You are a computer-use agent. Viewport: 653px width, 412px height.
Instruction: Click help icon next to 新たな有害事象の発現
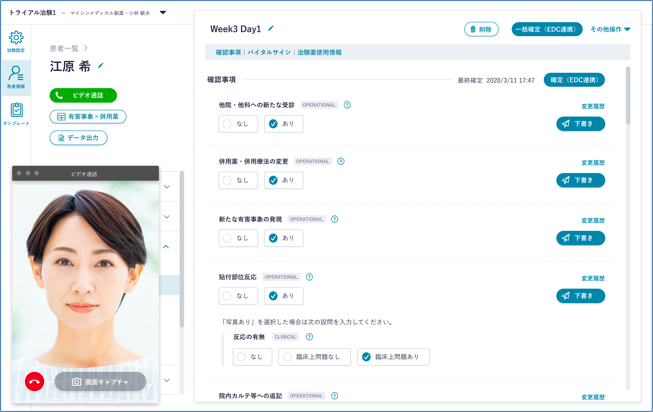(x=334, y=219)
